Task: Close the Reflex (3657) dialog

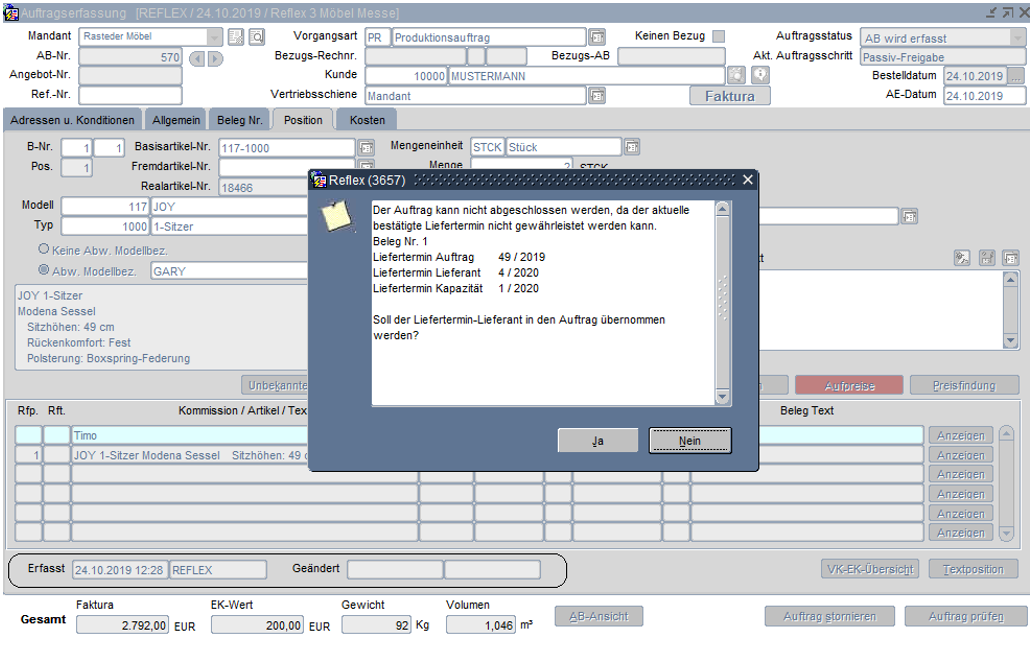Action: point(747,180)
